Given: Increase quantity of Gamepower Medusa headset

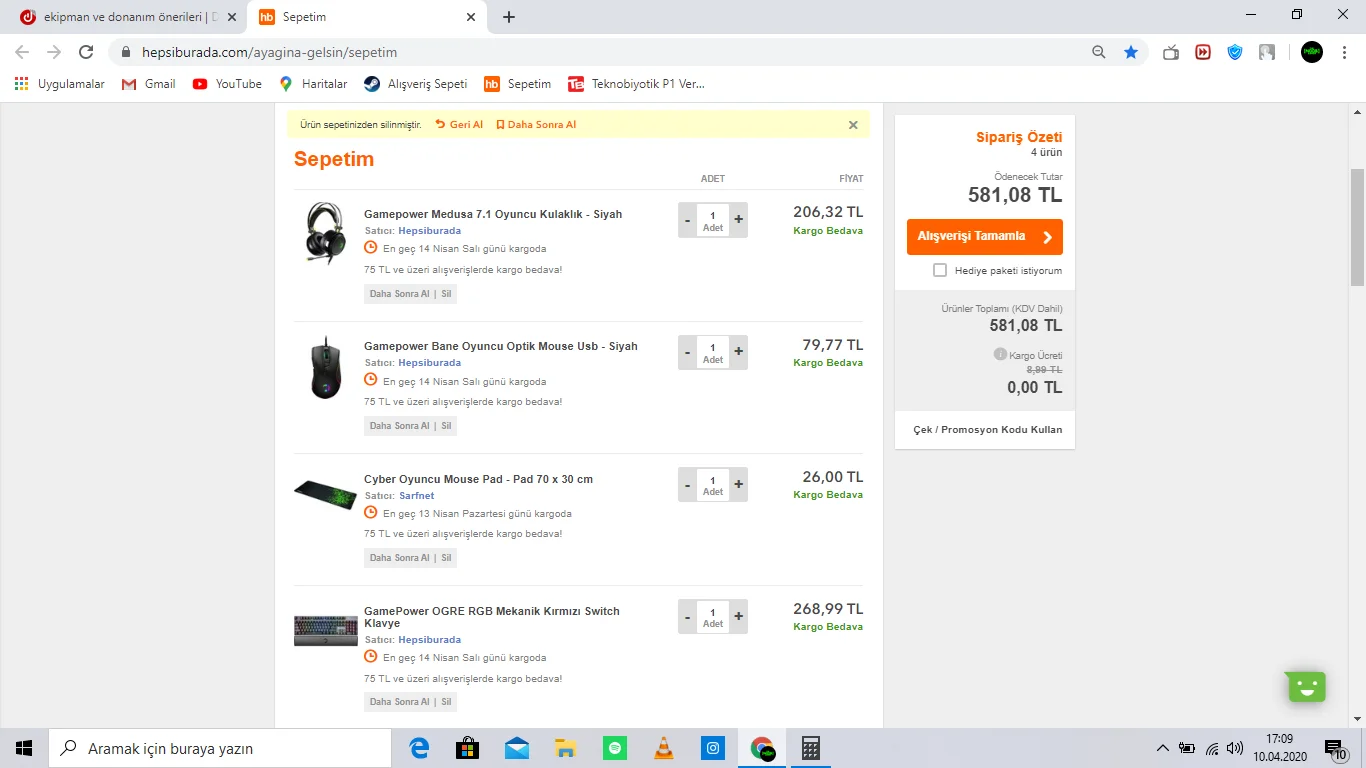Looking at the screenshot, I should (738, 219).
